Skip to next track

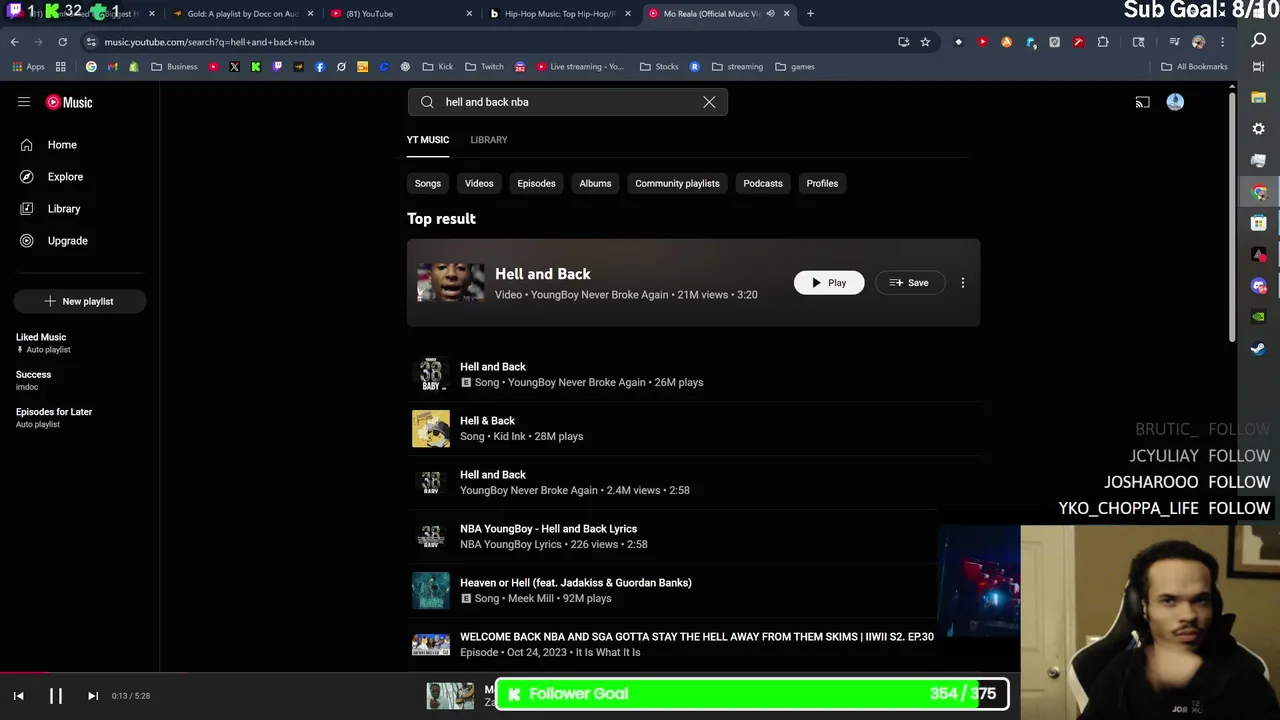coord(93,696)
